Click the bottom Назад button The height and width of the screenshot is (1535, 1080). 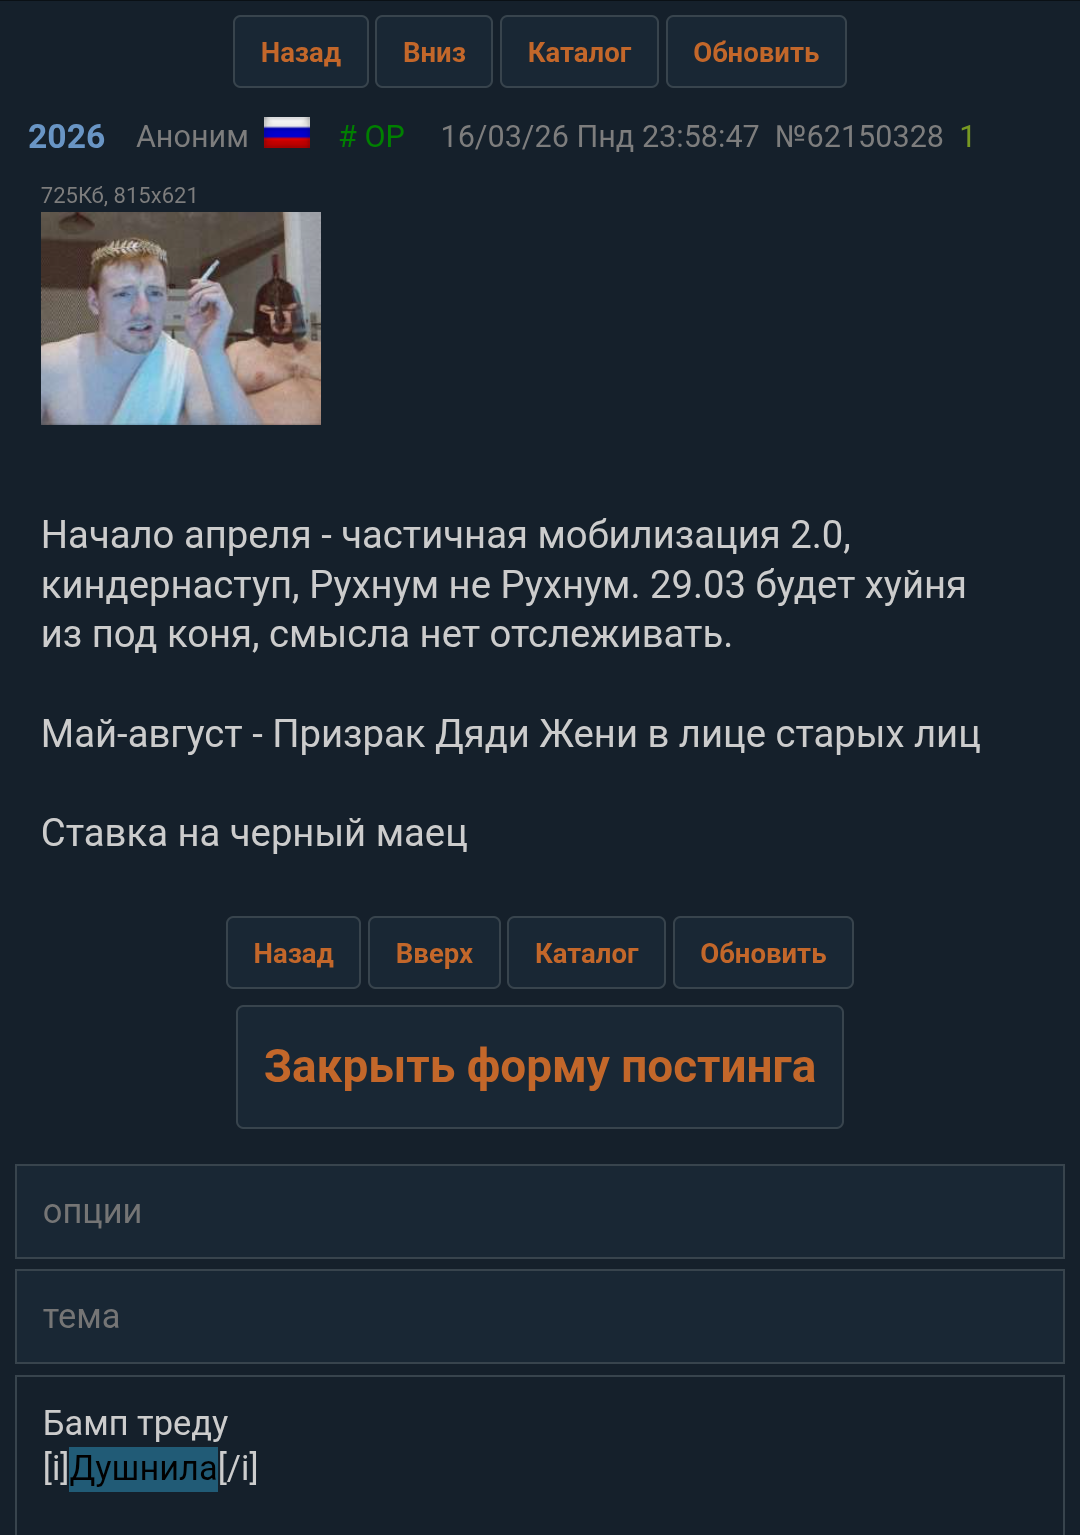293,953
